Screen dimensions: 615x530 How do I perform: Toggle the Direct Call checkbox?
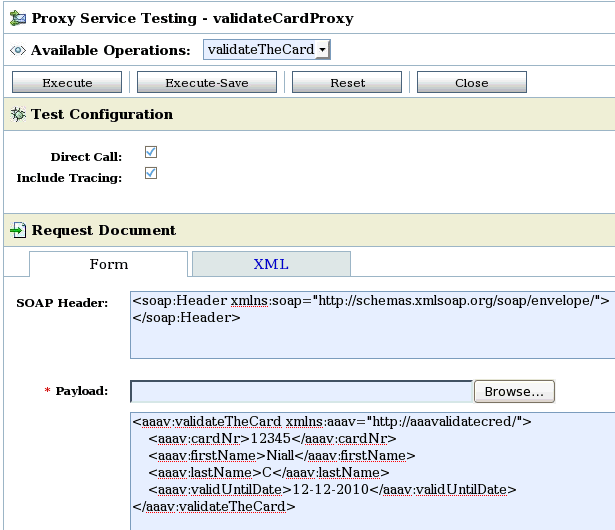[151, 152]
